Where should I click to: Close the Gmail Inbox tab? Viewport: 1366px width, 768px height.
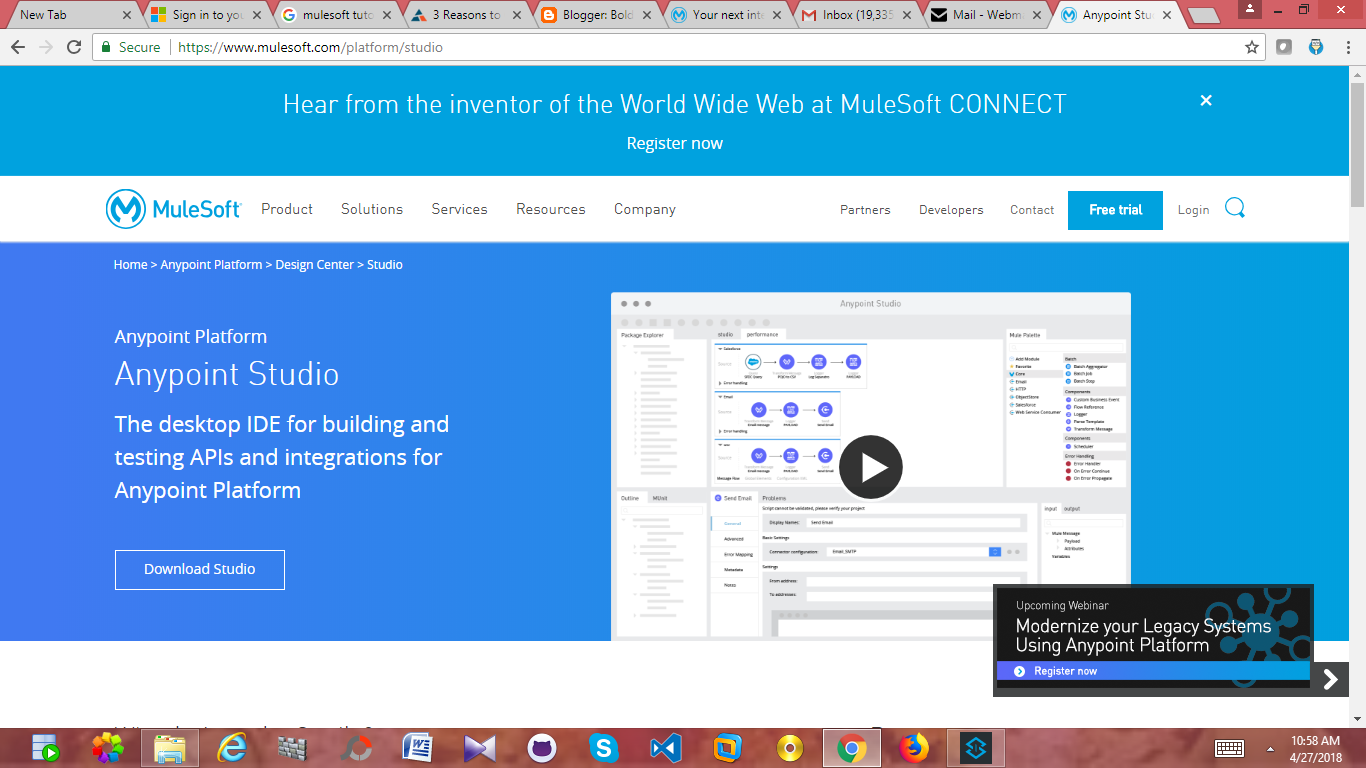point(906,15)
